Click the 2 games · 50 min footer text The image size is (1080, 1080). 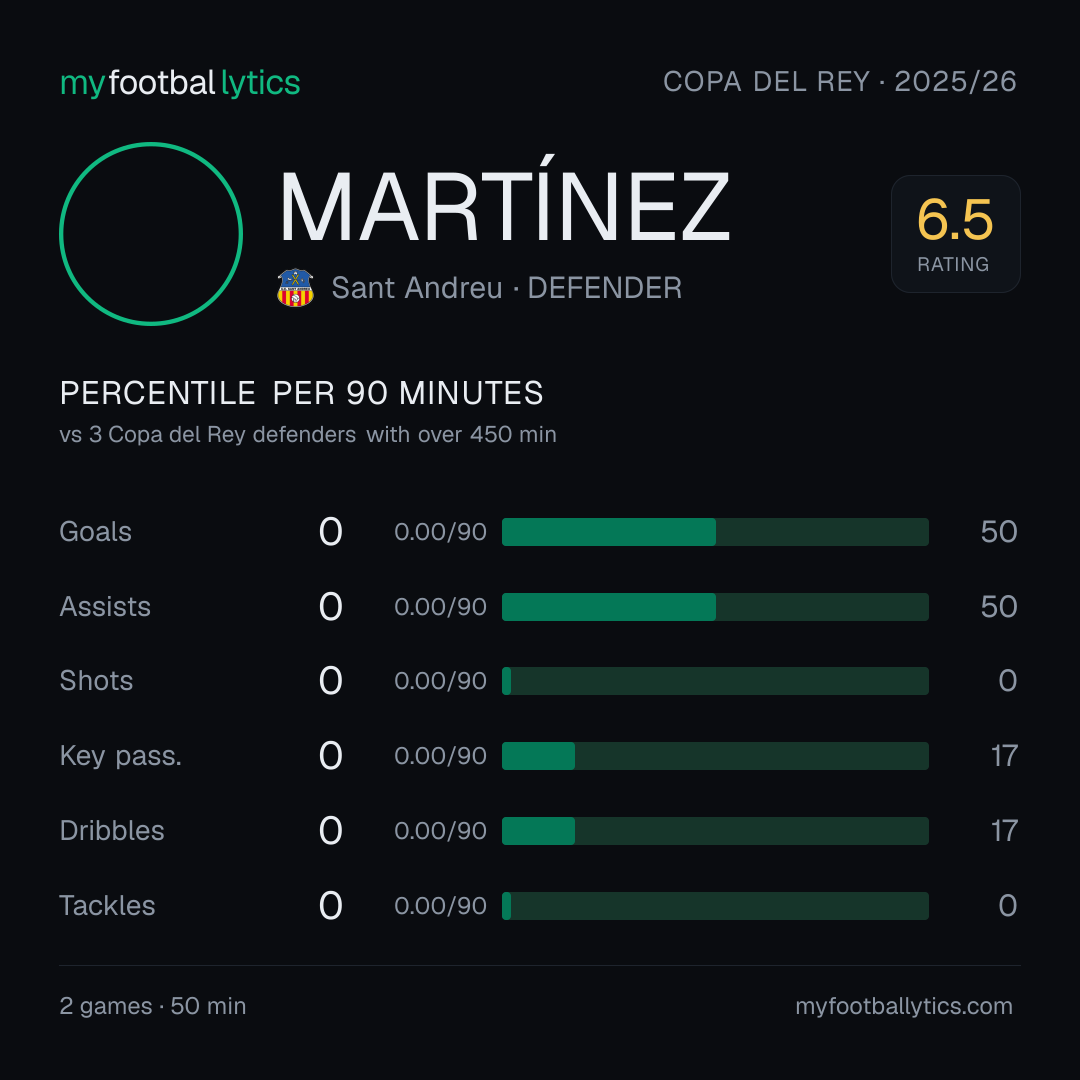(153, 1006)
